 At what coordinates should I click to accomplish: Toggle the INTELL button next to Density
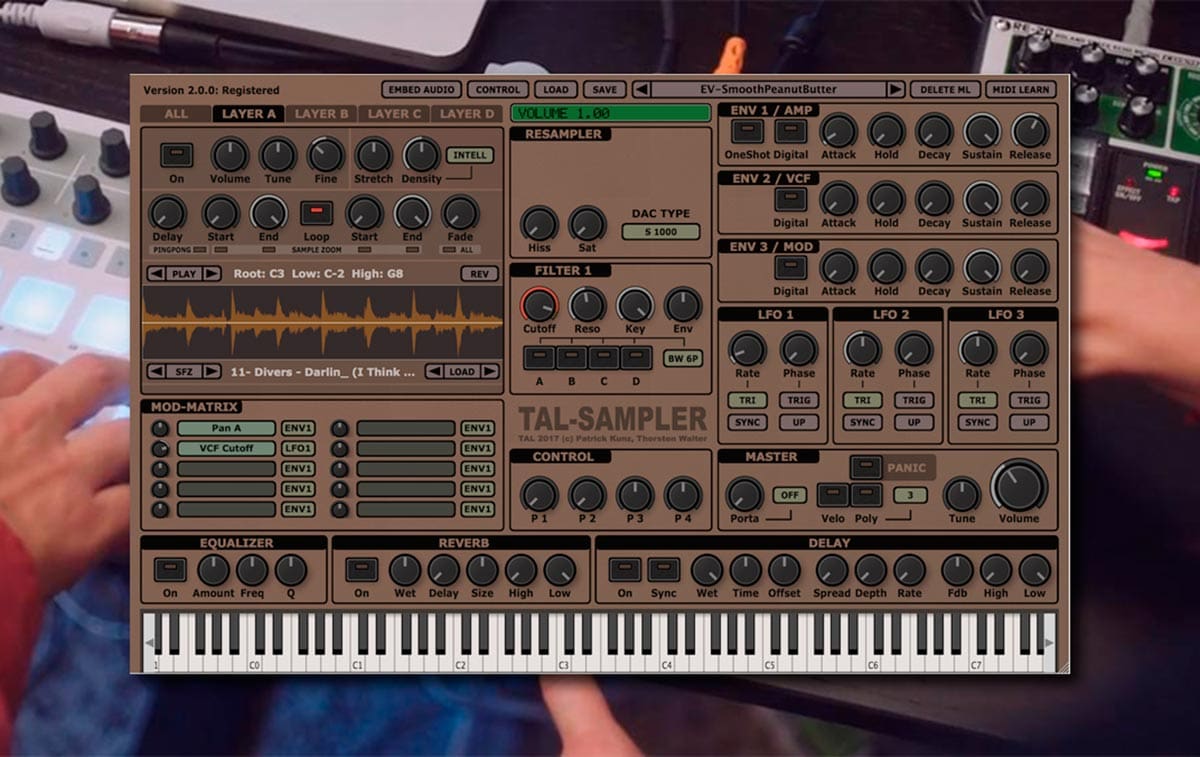(x=470, y=155)
